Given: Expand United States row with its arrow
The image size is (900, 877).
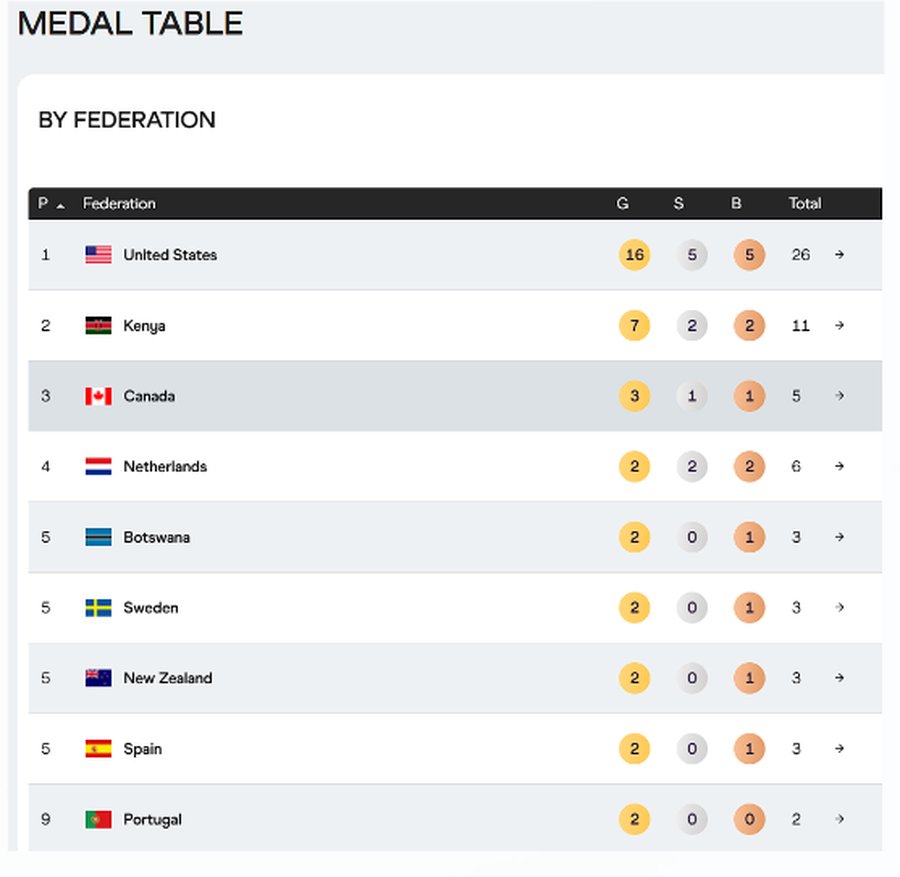Looking at the screenshot, I should pos(839,254).
